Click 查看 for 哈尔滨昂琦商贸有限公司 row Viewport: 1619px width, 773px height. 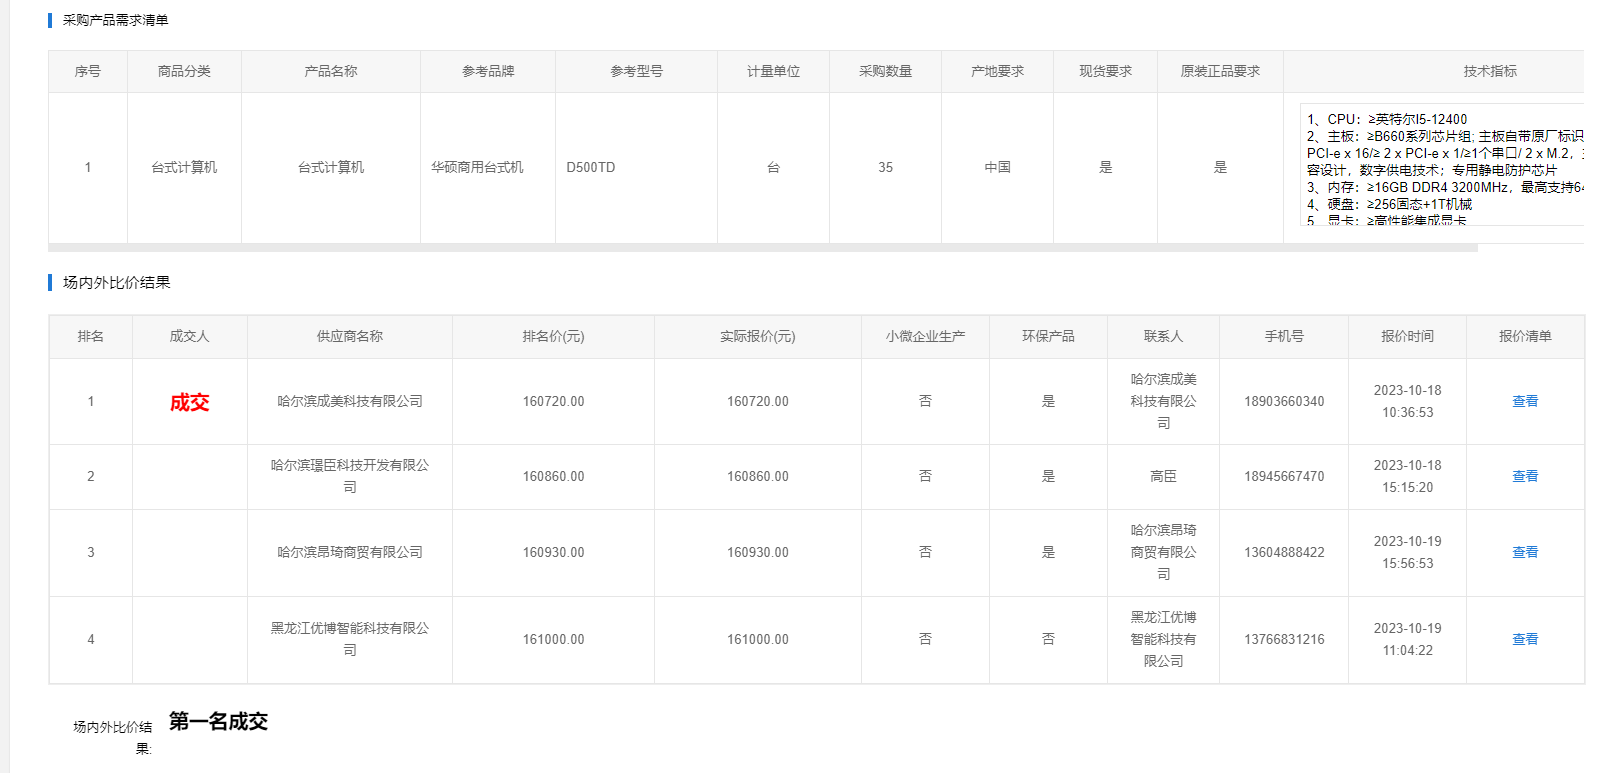coord(1524,552)
